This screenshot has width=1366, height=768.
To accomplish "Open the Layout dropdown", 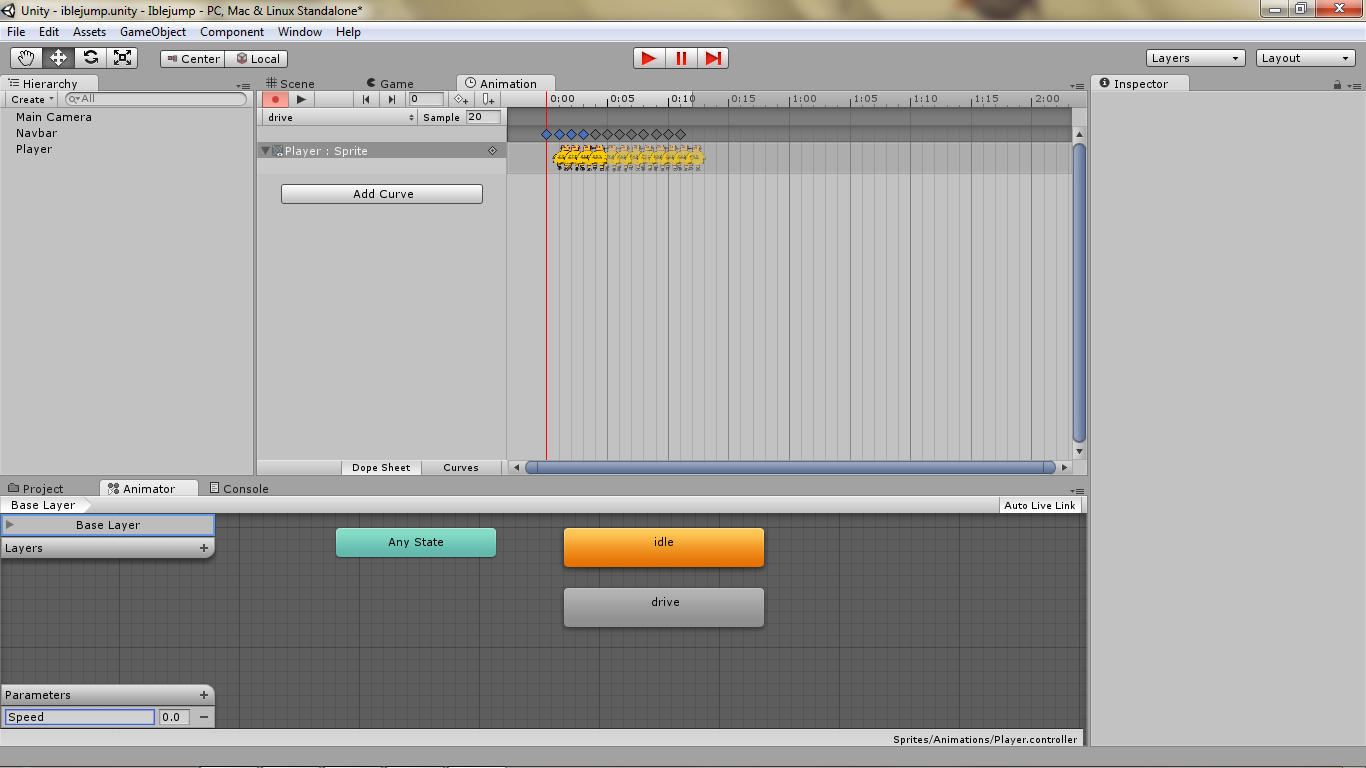I will pos(1306,58).
